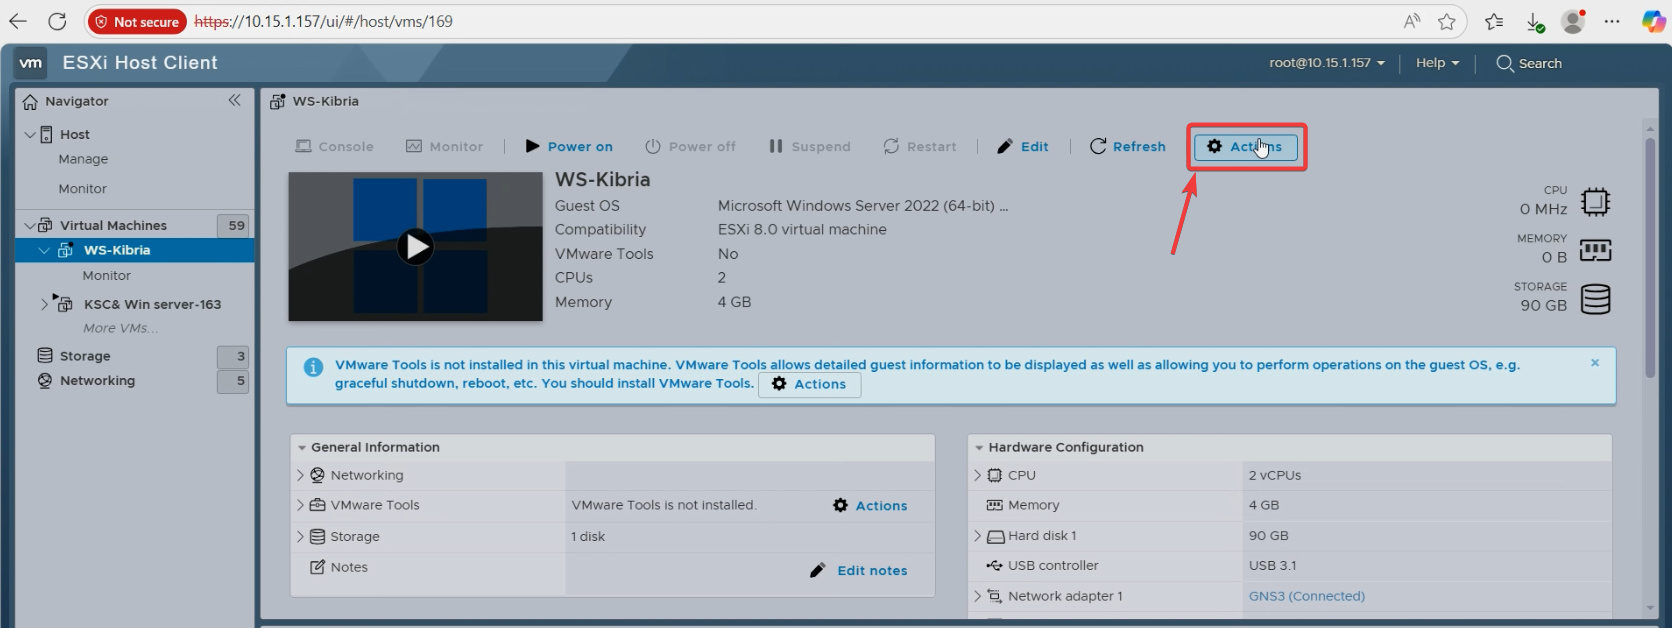
Task: Collapse the WS-Kibria tree node
Action: coord(44,250)
